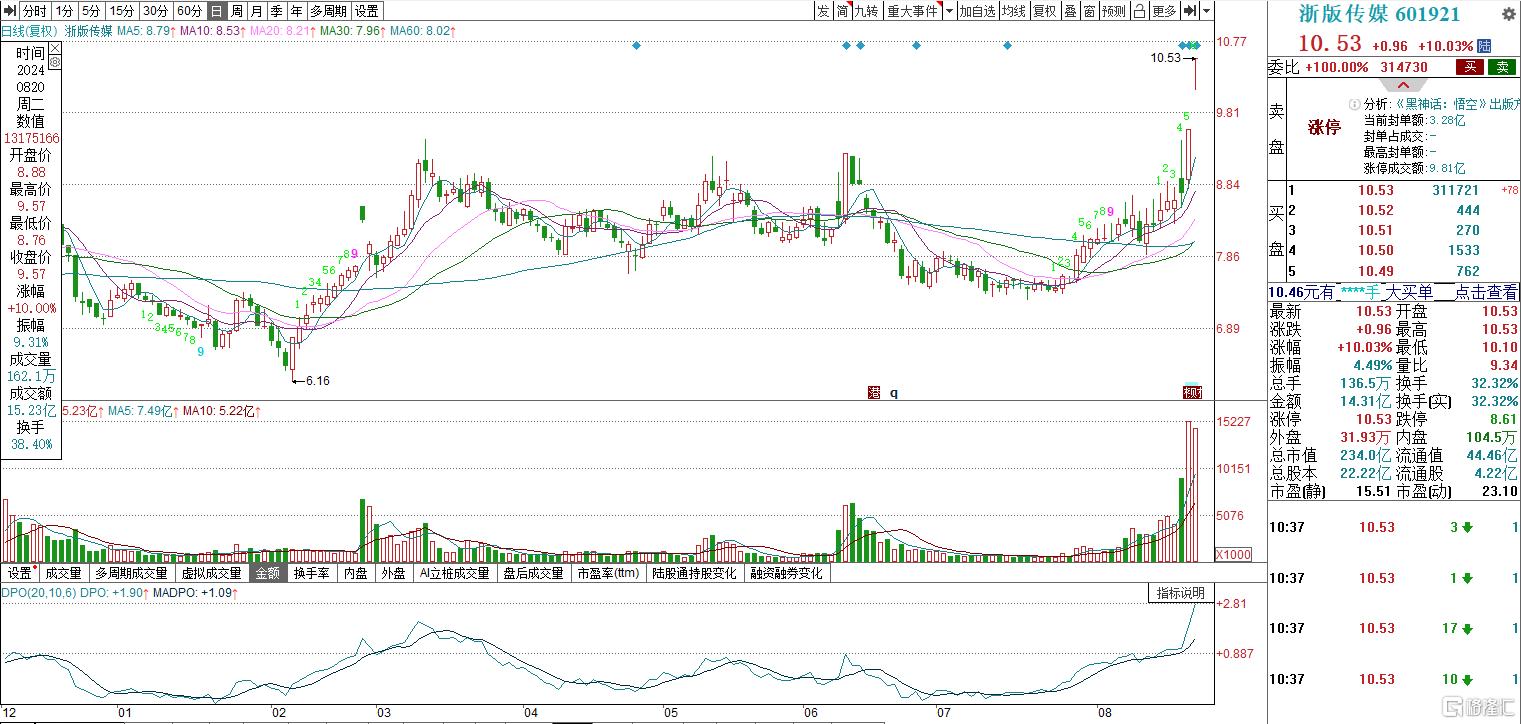Click the right panel collapse arrow icon
1521x724 pixels.
(x=1190, y=11)
